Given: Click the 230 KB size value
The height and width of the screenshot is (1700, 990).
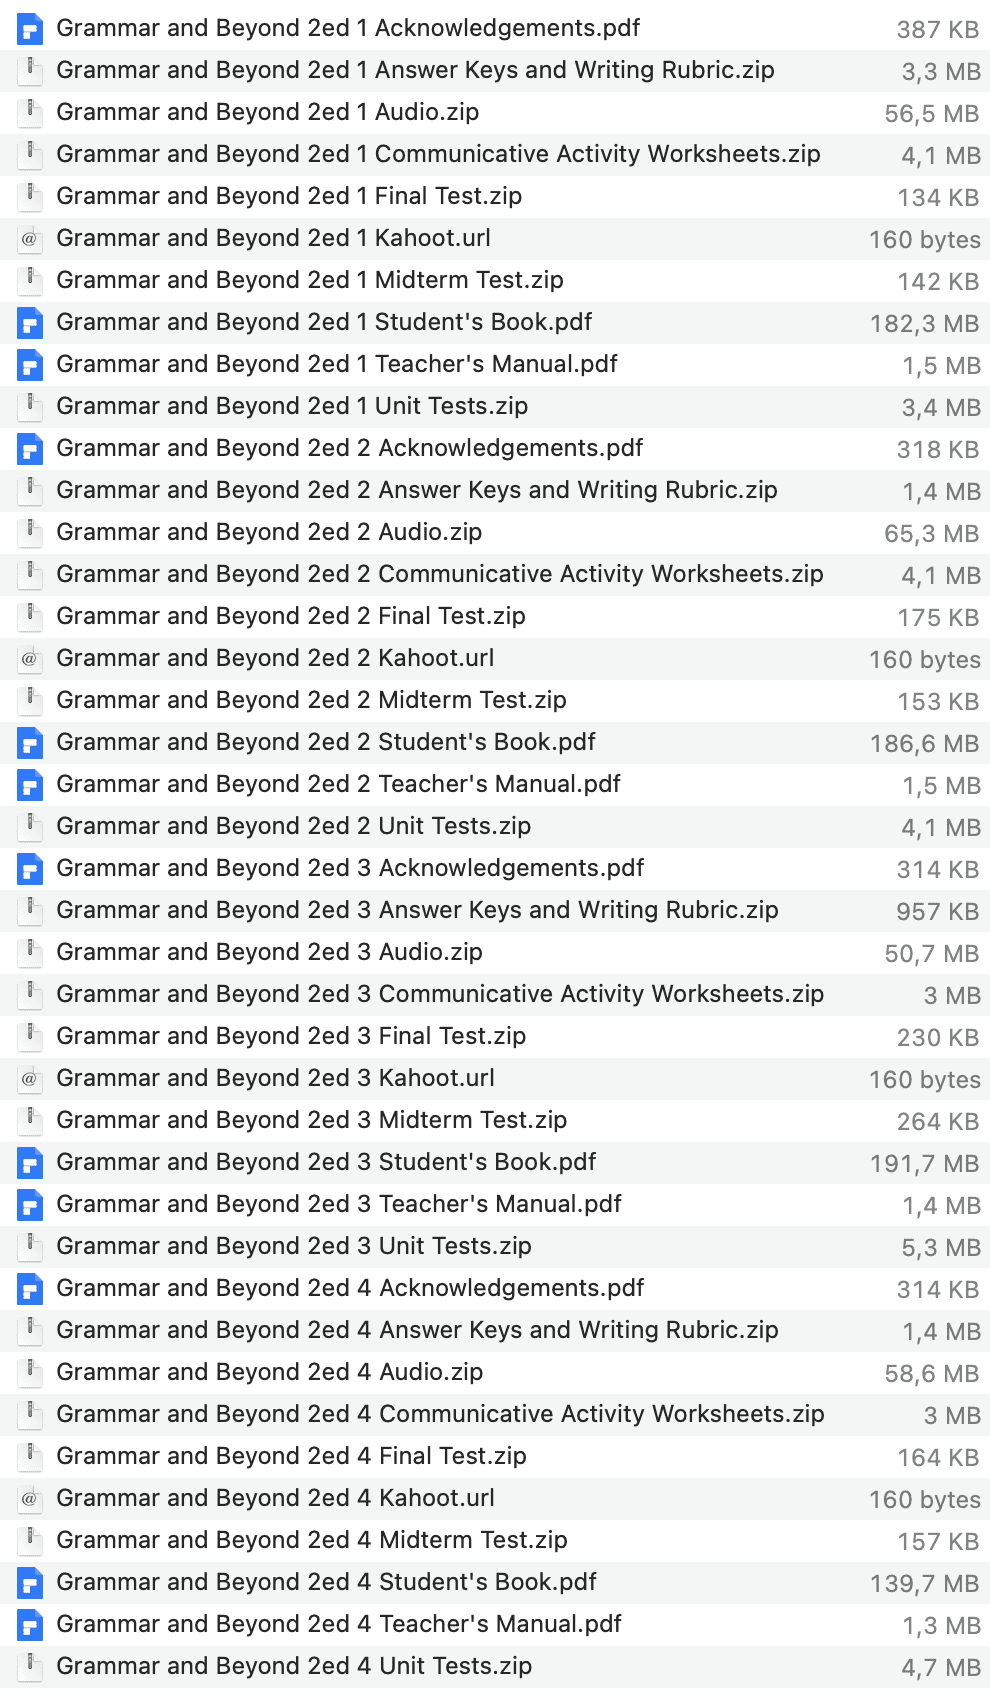Looking at the screenshot, I should [x=938, y=1038].
